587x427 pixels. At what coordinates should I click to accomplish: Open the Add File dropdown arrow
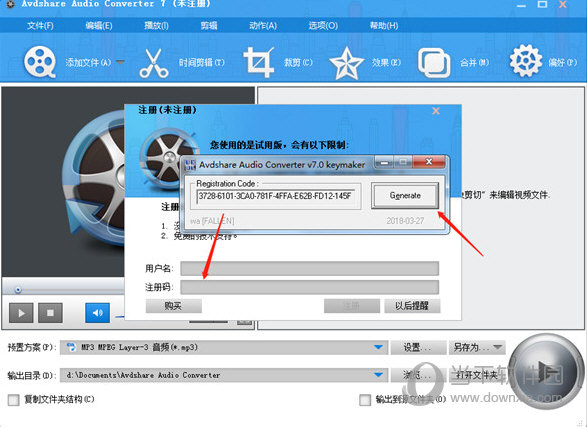point(120,62)
